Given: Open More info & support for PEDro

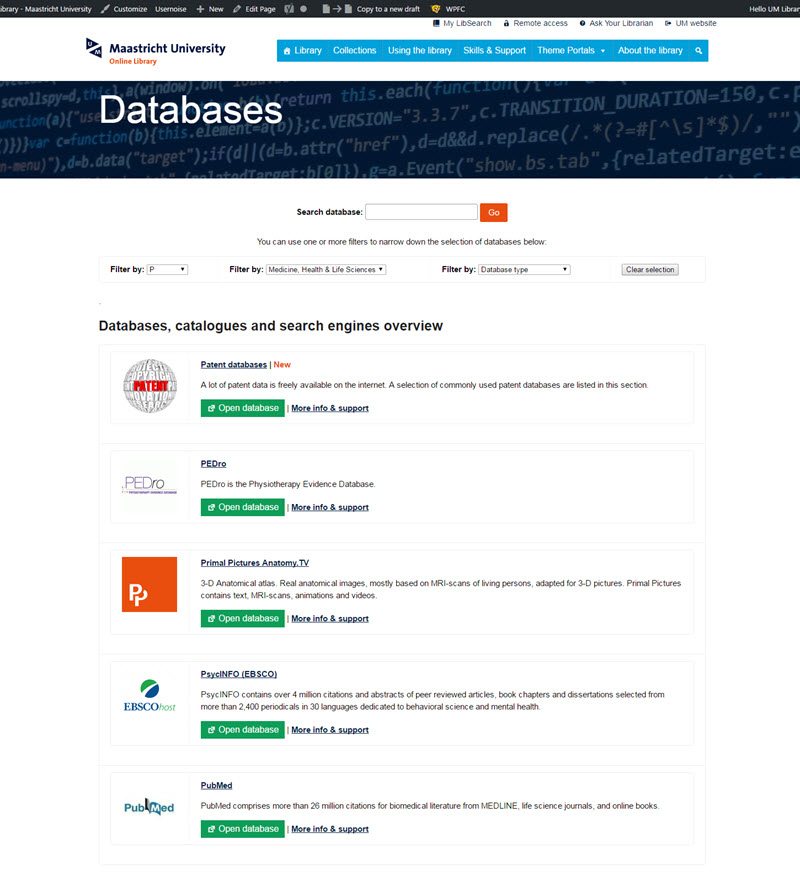Looking at the screenshot, I should [330, 507].
